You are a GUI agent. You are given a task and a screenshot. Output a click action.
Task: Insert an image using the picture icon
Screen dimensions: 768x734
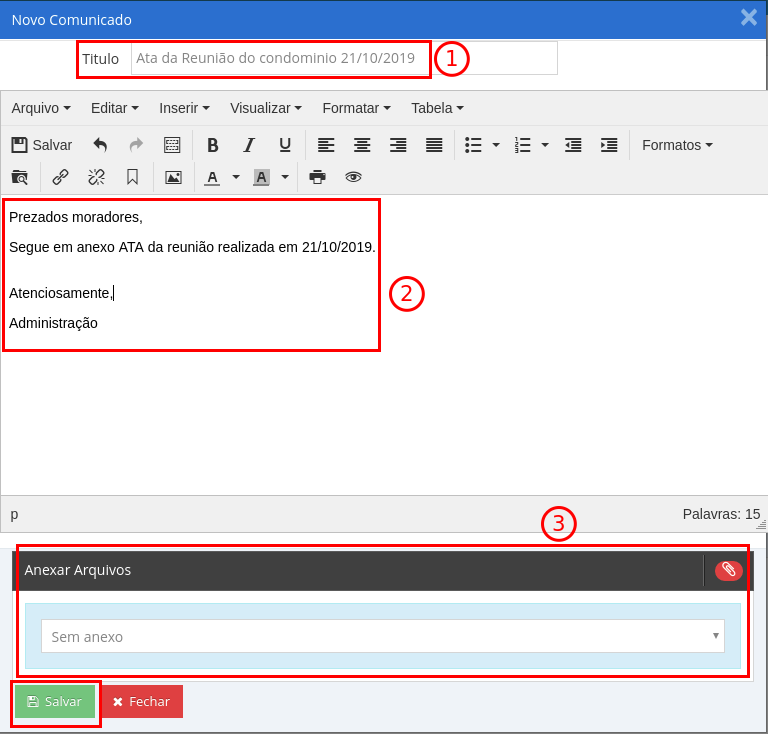coord(173,177)
